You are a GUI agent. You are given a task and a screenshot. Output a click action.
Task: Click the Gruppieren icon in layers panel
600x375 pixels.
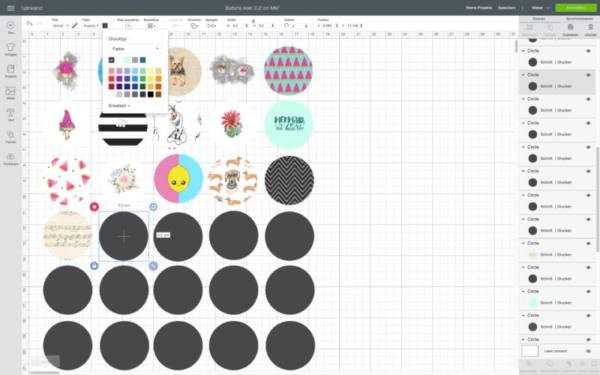pos(530,28)
